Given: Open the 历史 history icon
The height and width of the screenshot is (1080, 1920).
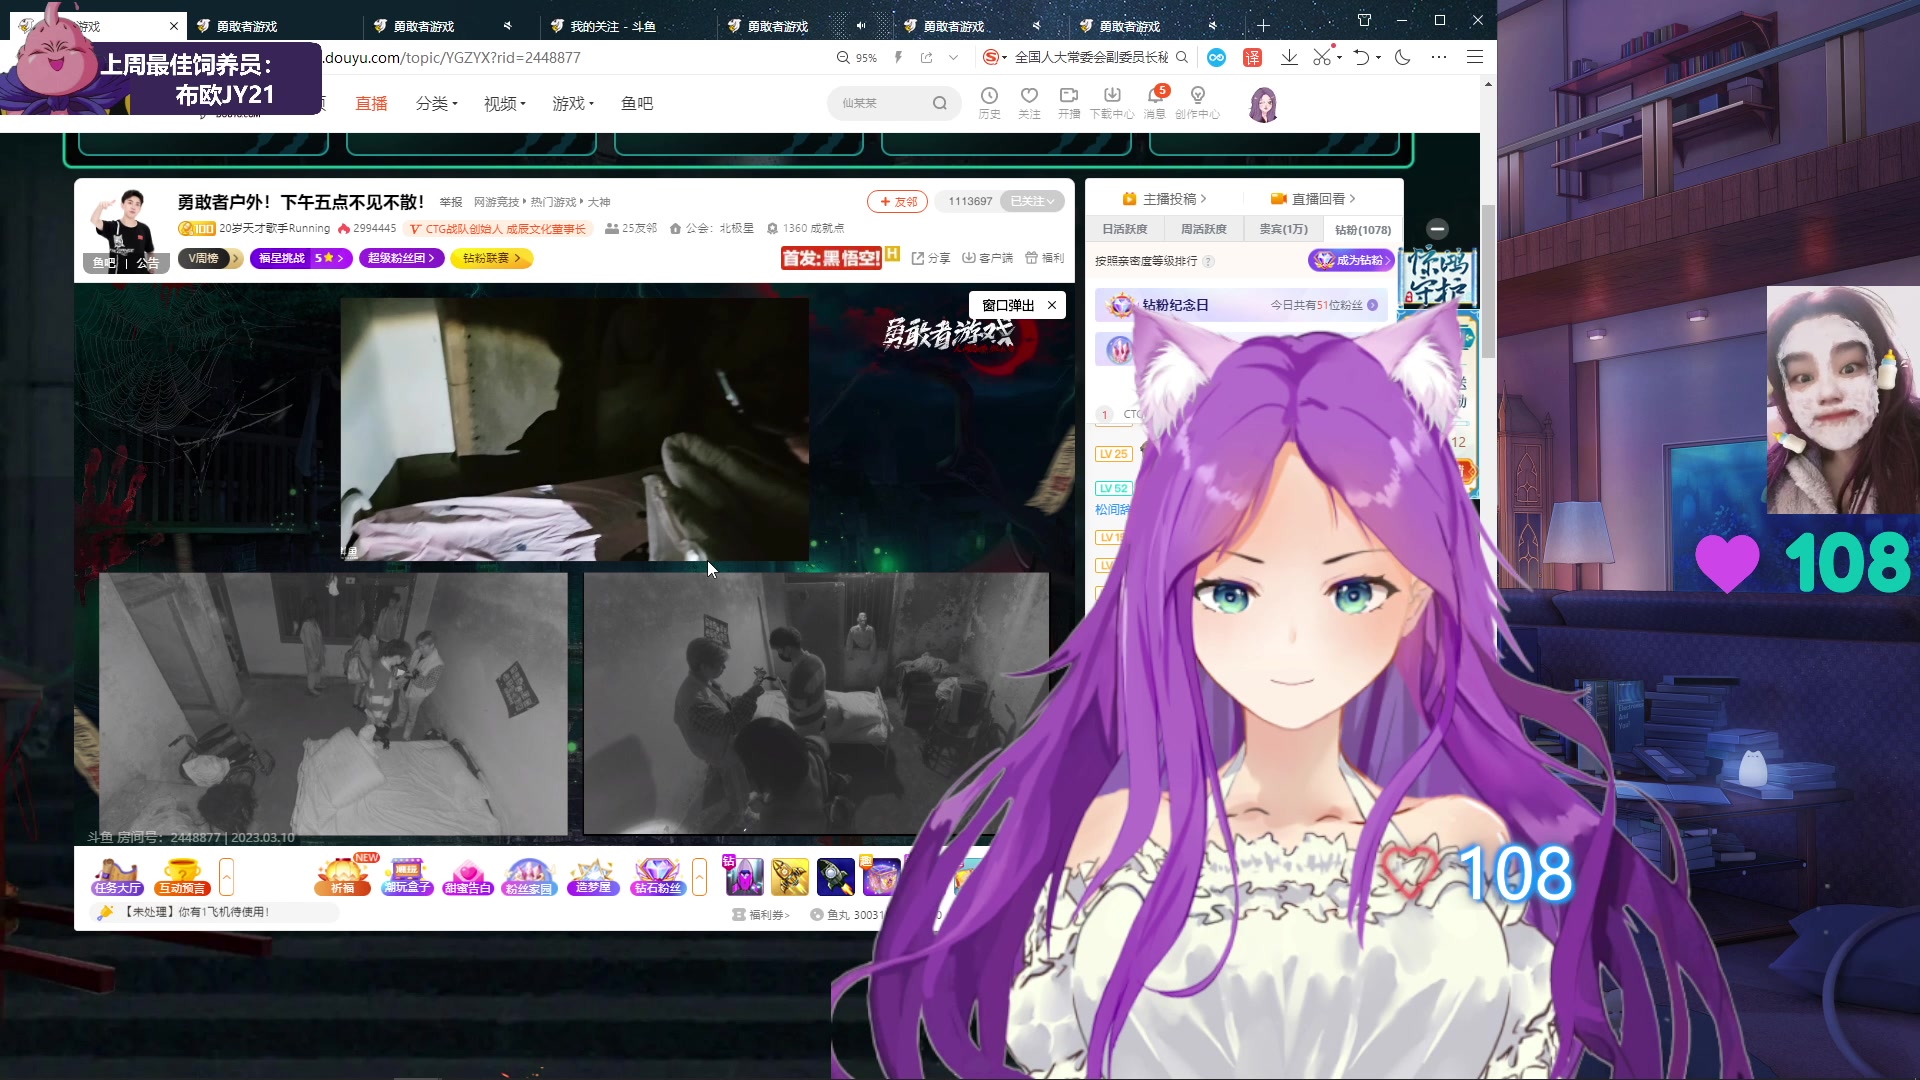Looking at the screenshot, I should point(989,102).
